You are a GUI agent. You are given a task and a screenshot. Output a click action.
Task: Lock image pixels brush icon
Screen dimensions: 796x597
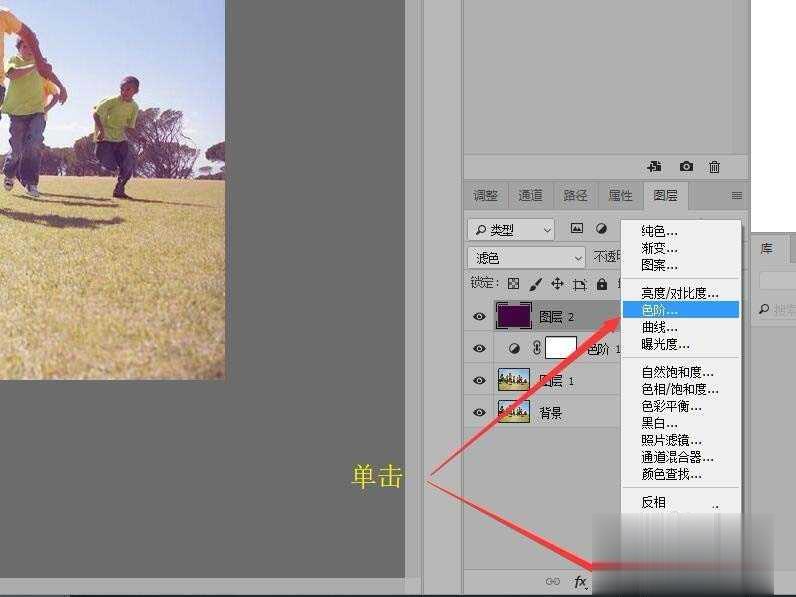535,284
